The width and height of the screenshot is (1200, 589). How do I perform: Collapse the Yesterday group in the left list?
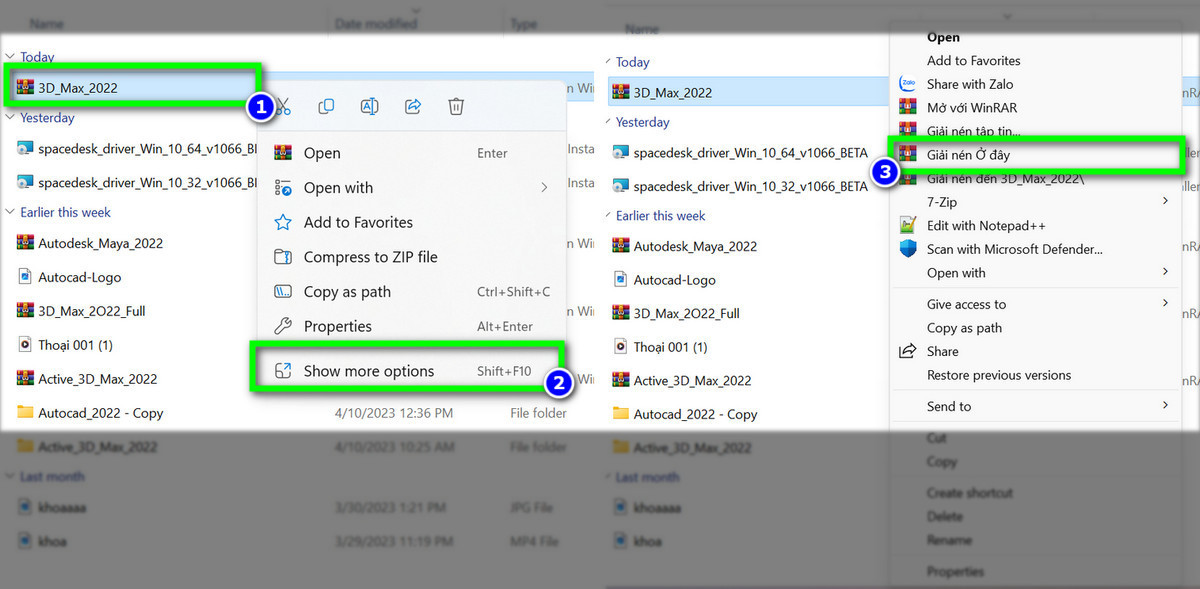pos(10,118)
